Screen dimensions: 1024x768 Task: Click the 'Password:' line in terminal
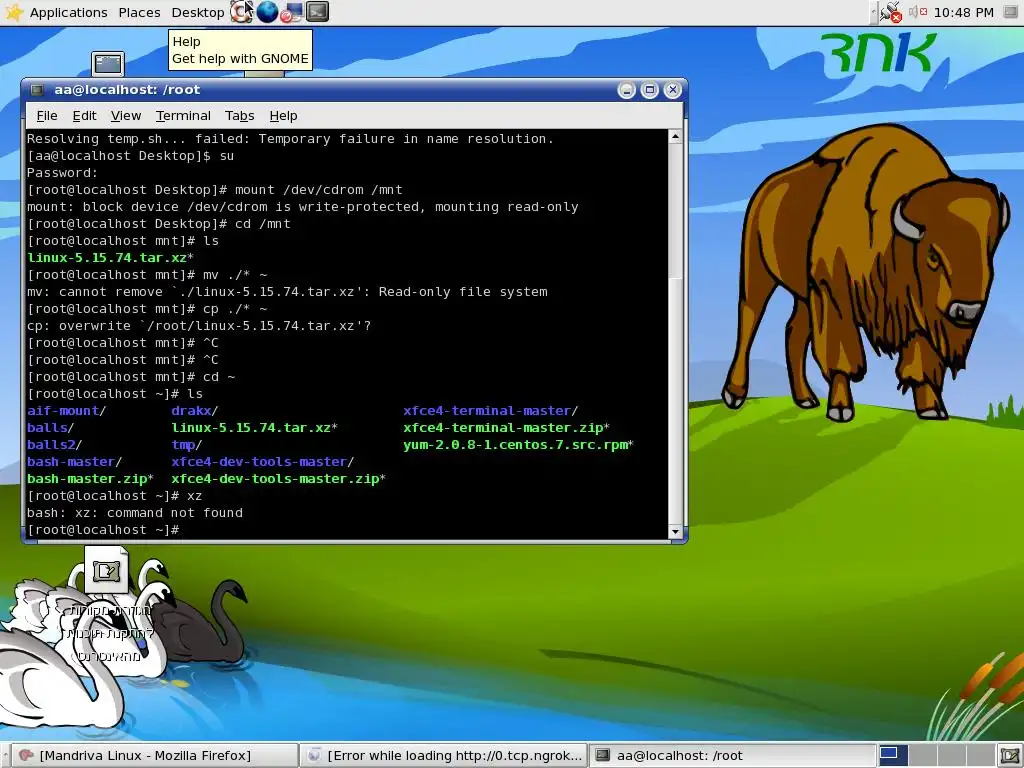[62, 173]
